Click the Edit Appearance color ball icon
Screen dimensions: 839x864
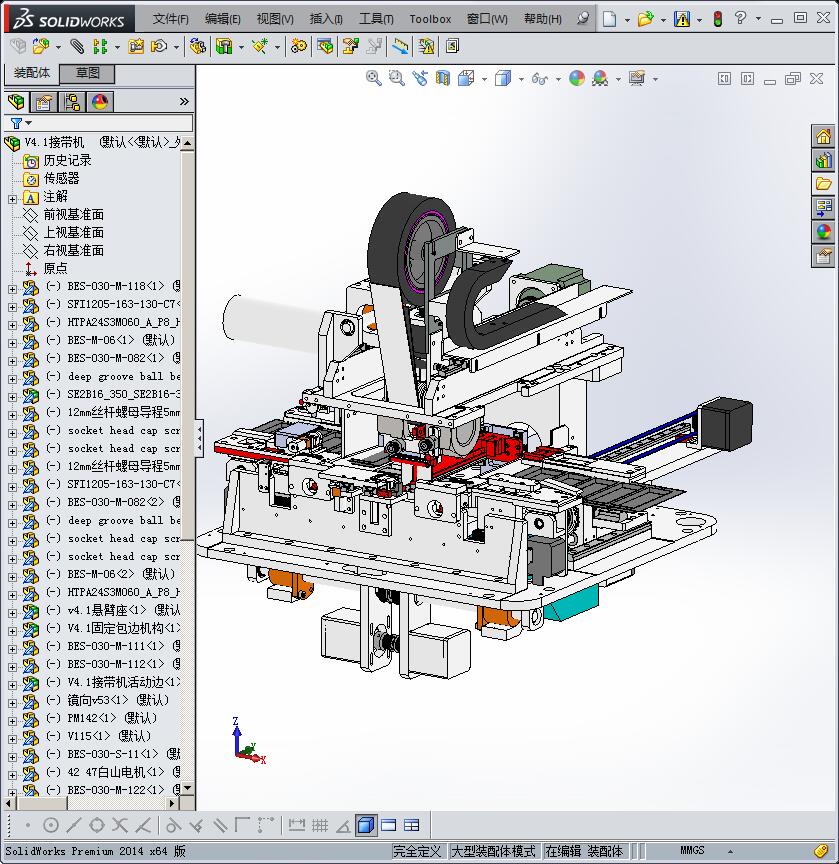click(x=577, y=78)
